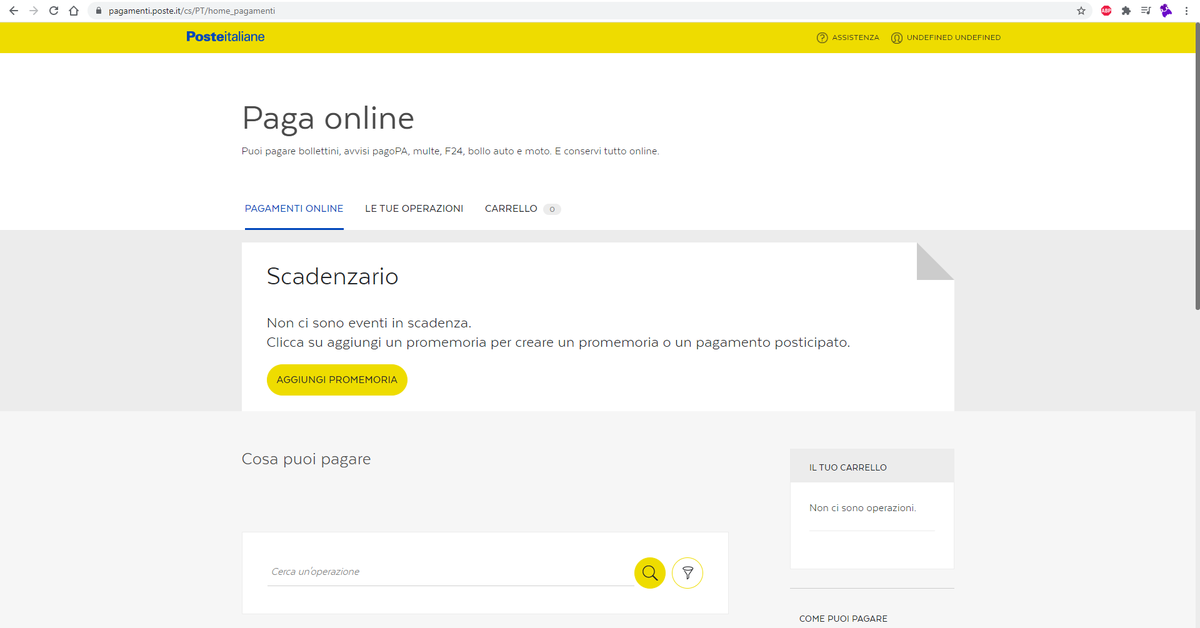Click the Posteitaliane logo

pyautogui.click(x=225, y=37)
